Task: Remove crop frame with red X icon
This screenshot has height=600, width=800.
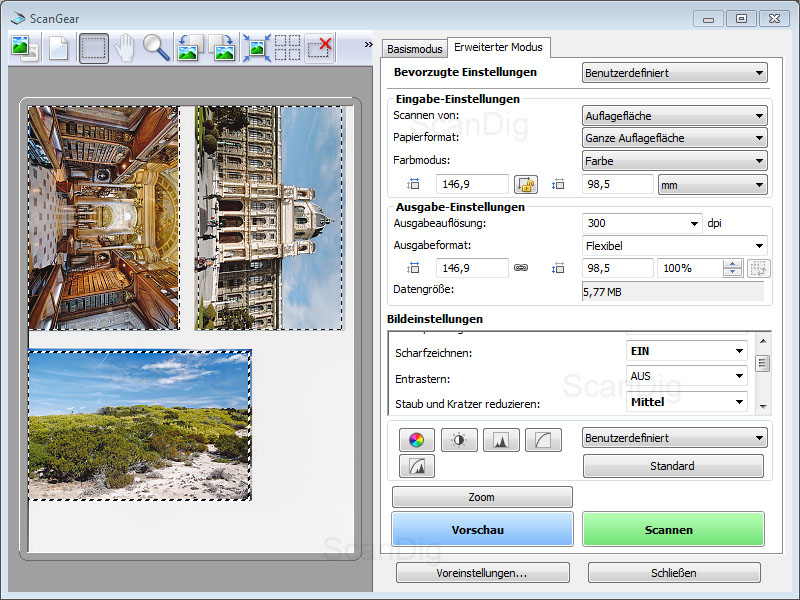Action: 320,47
